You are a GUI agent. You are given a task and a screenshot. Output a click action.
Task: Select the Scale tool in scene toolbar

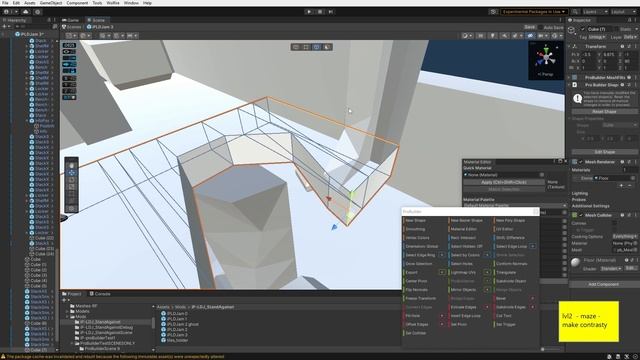pyautogui.click(x=71, y=187)
